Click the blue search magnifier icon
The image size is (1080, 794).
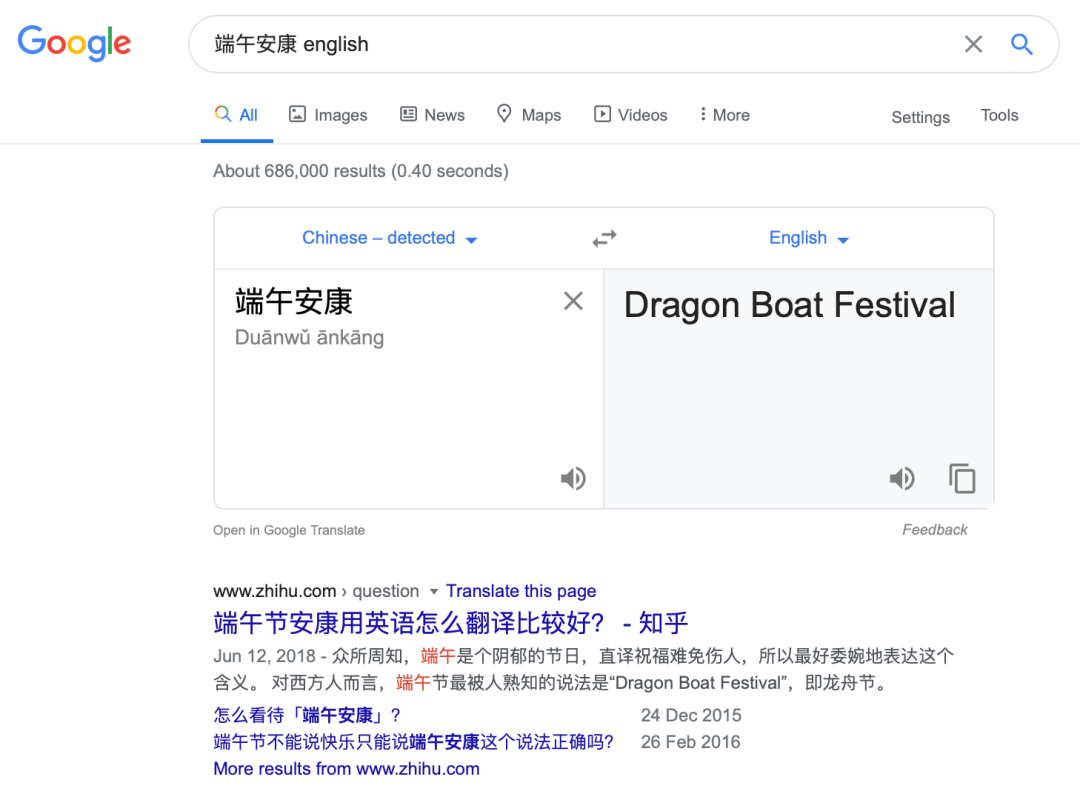pyautogui.click(x=1021, y=44)
